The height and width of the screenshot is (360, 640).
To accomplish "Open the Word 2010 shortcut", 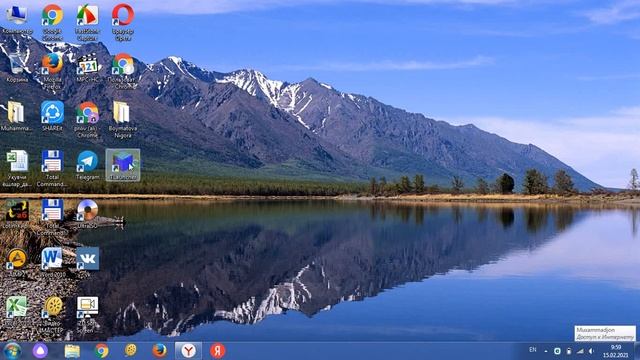I will tap(52, 262).
